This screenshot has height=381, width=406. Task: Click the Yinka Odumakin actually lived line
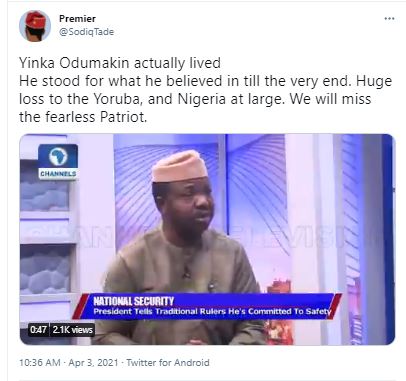[x=120, y=63]
